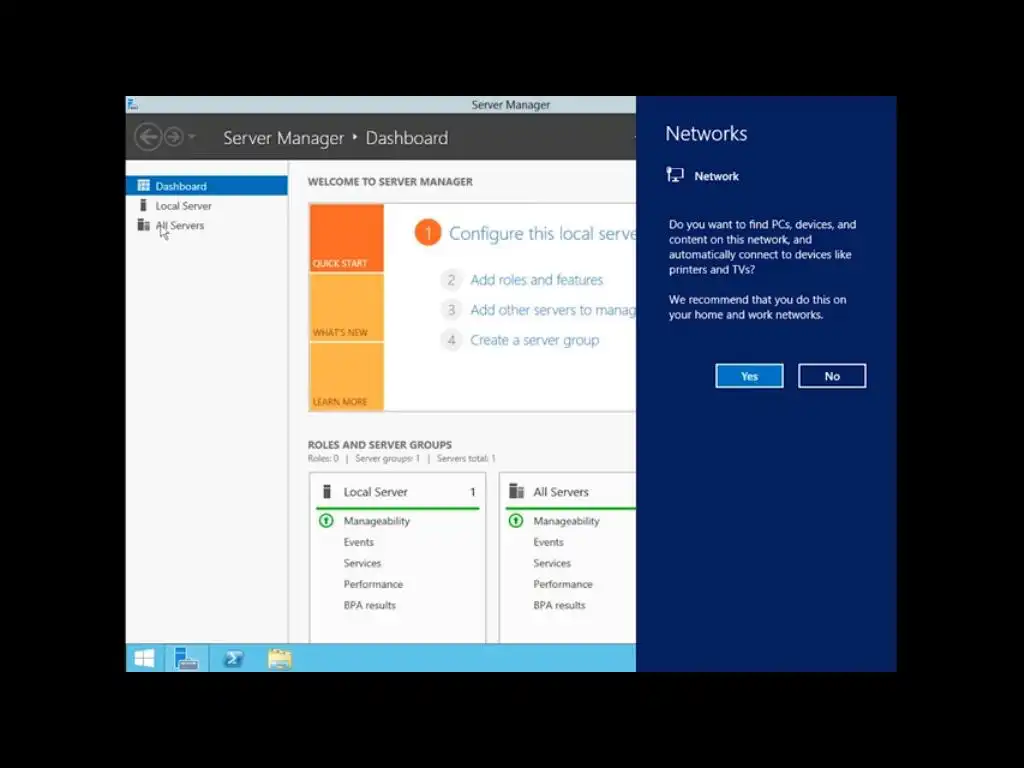Click Add roles and features link
Viewport: 1024px width, 768px height.
point(536,280)
